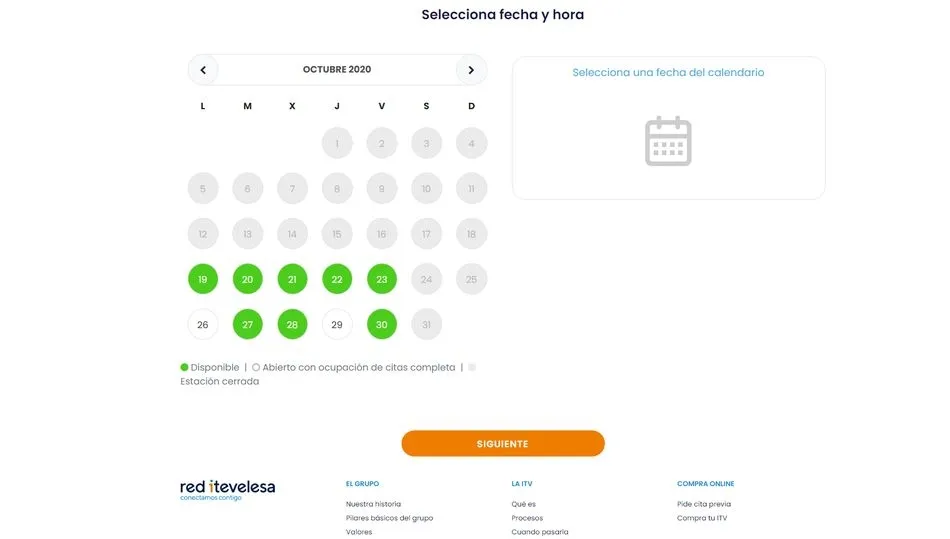Choose date 22 in the calendar

tap(337, 280)
